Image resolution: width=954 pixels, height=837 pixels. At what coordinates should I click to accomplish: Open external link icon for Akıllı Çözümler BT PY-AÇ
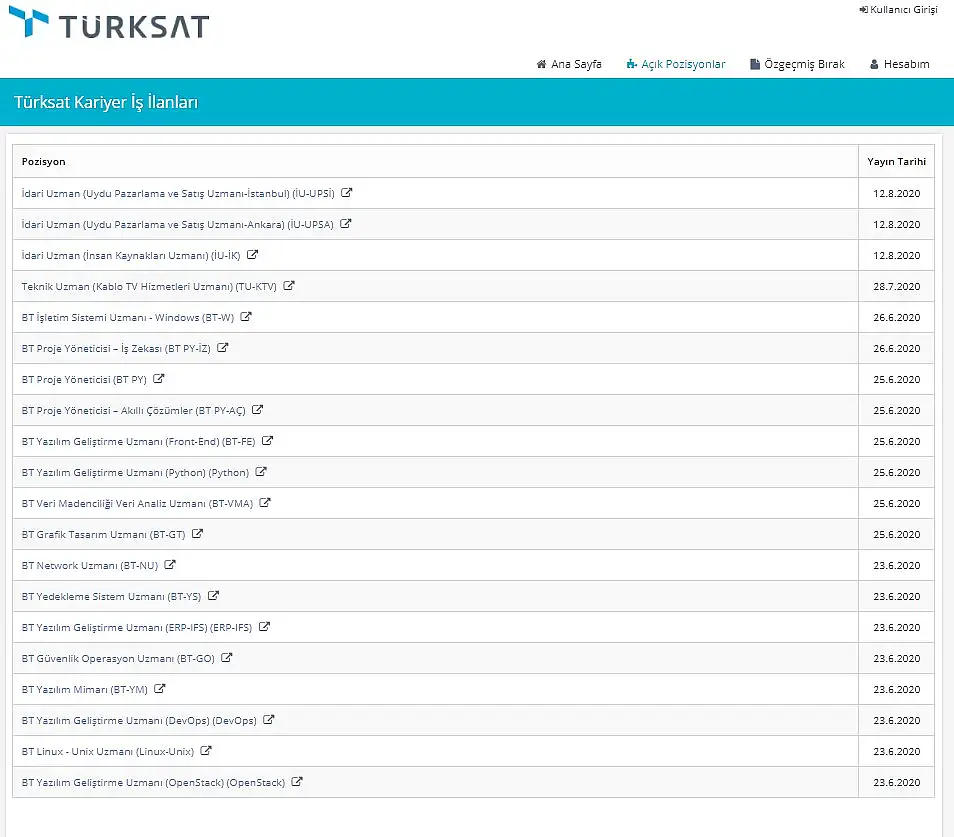[257, 410]
